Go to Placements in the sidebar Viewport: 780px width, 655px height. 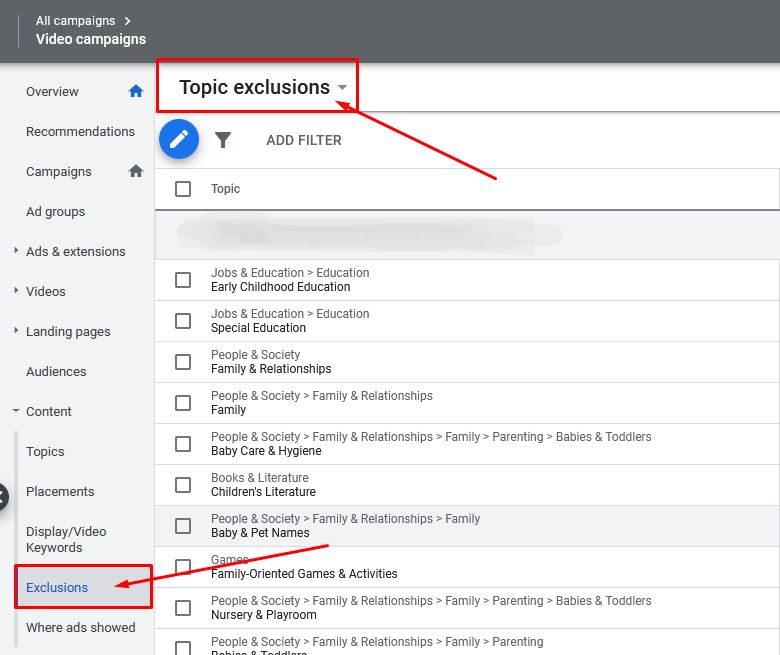[60, 491]
